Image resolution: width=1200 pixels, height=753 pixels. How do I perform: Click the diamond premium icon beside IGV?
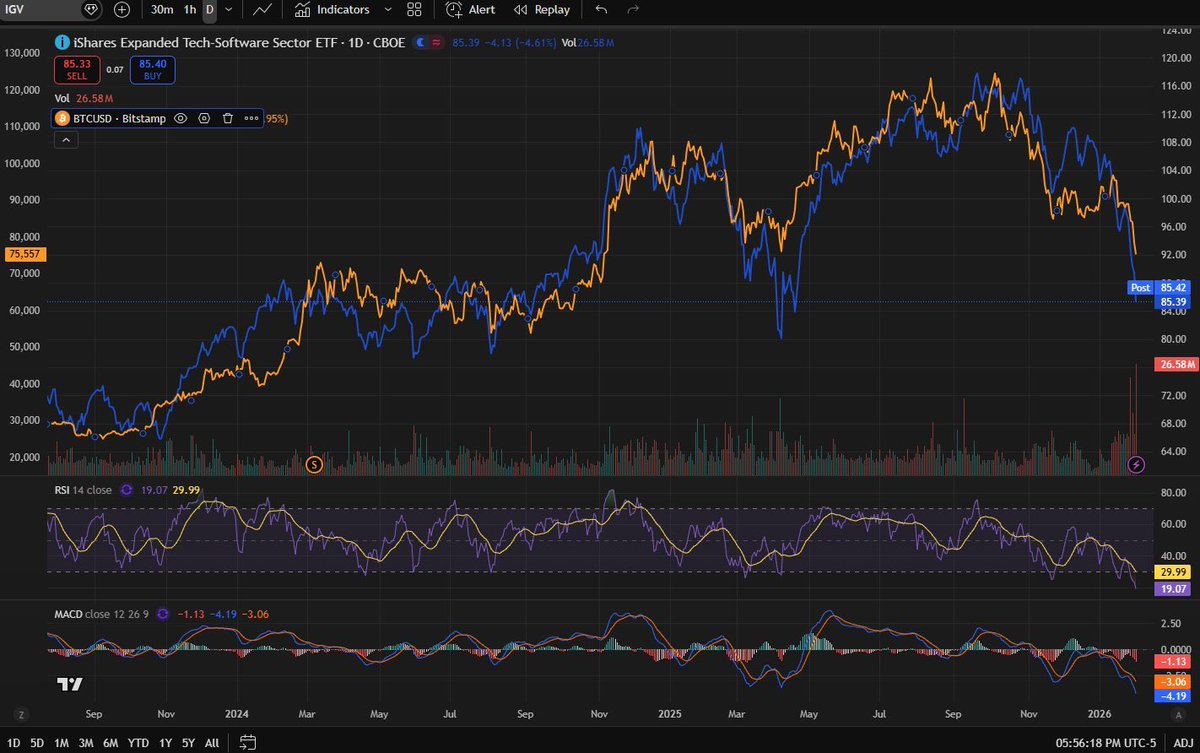click(91, 9)
